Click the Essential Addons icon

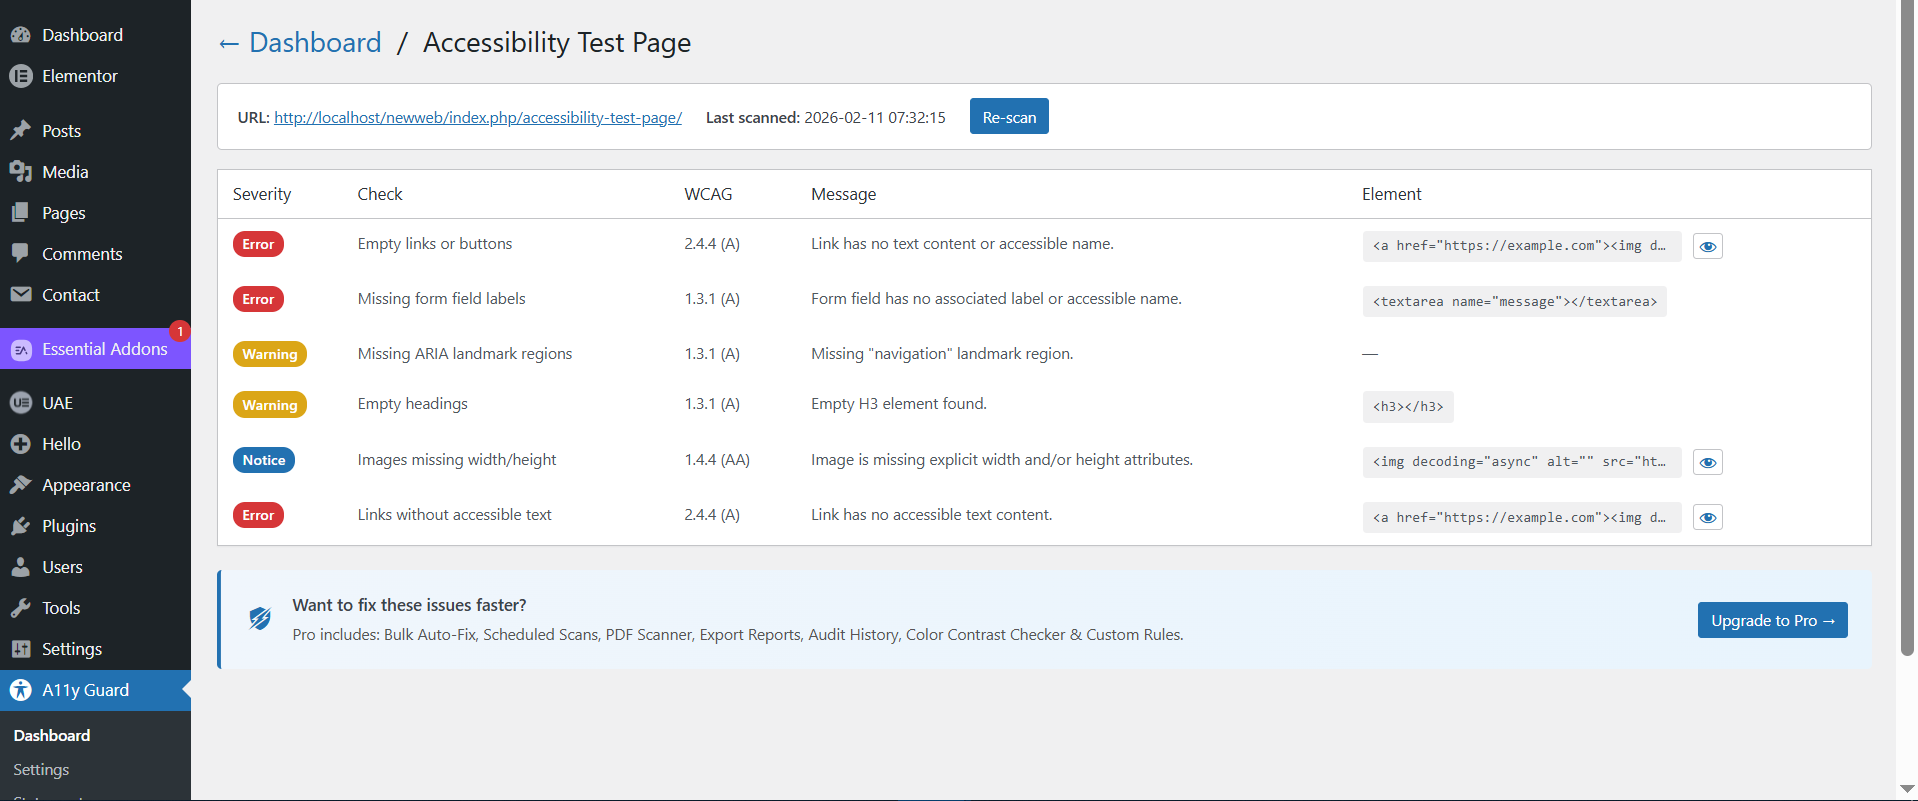[21, 350]
